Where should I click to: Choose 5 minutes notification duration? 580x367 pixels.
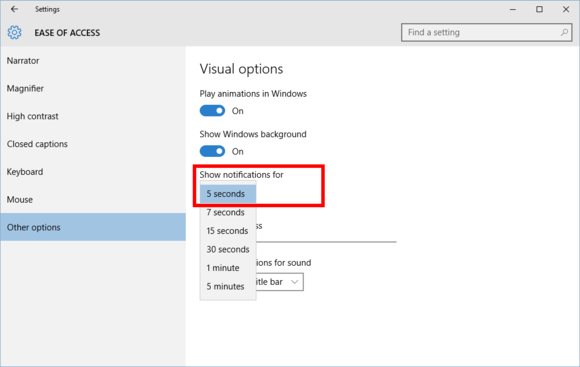point(228,286)
